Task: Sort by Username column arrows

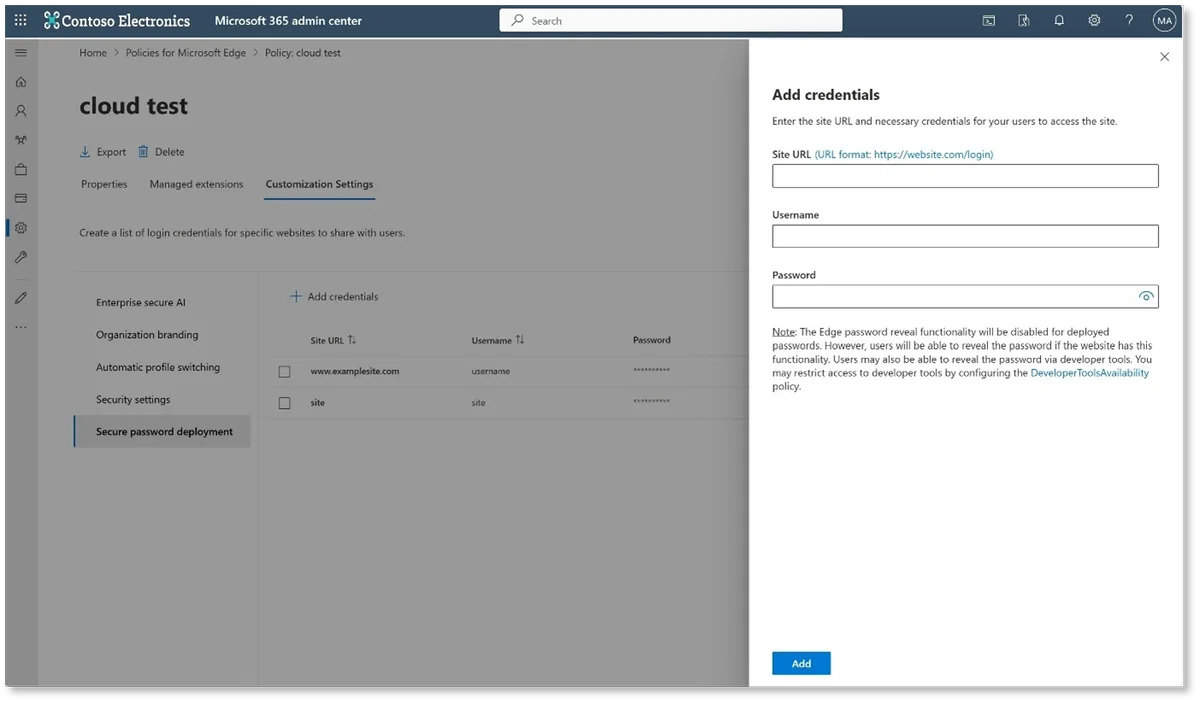Action: click(520, 340)
